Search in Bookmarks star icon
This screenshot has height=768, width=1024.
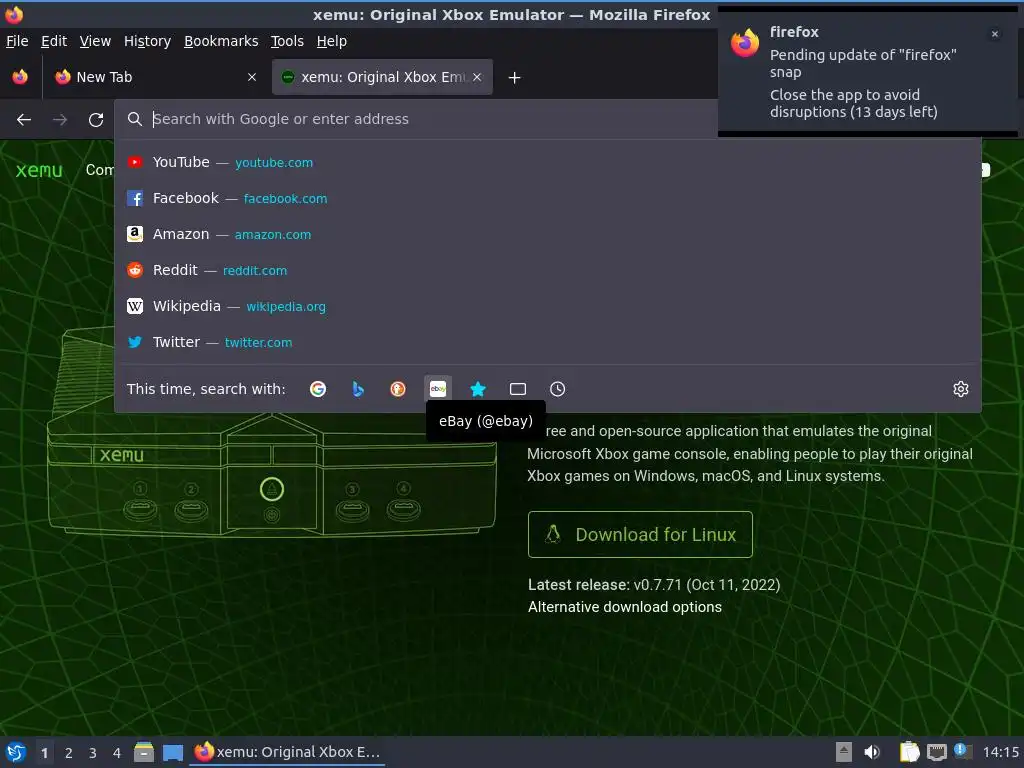[x=478, y=389]
